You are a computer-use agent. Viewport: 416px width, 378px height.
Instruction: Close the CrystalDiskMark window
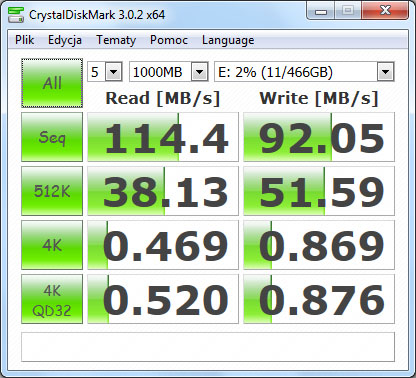(385, 11)
